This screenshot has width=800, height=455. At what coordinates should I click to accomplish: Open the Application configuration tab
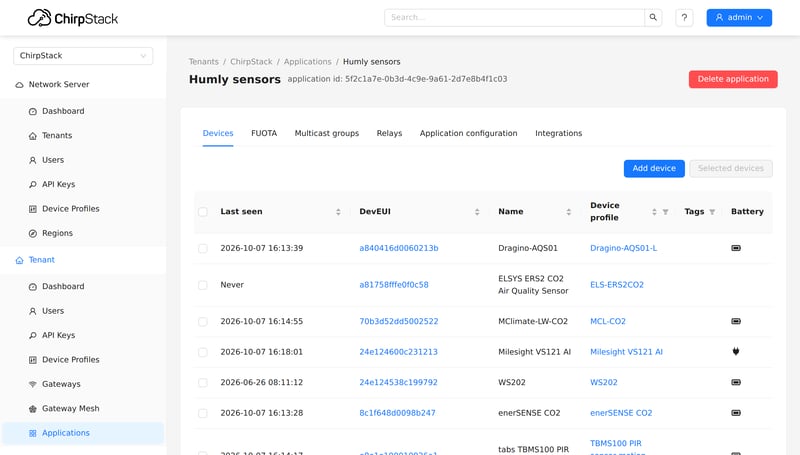coord(468,133)
